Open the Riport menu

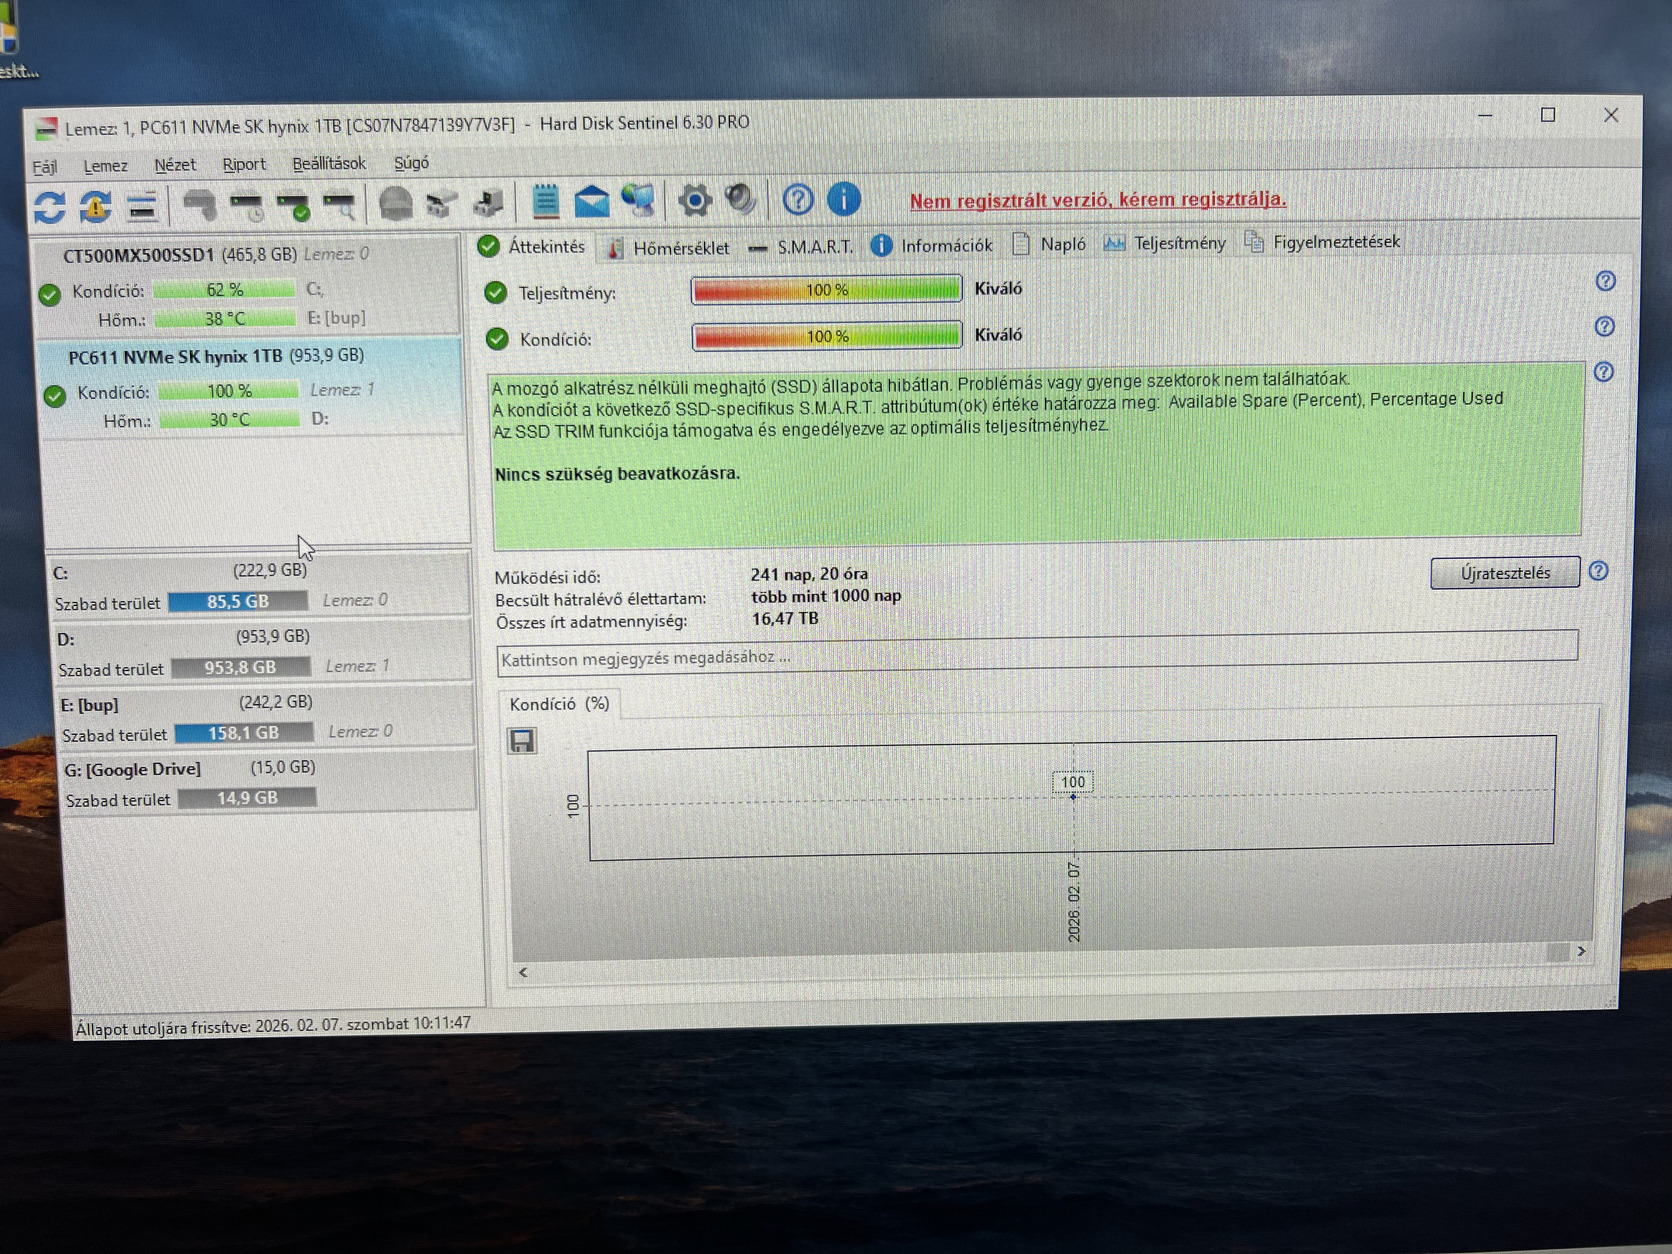pyautogui.click(x=244, y=164)
